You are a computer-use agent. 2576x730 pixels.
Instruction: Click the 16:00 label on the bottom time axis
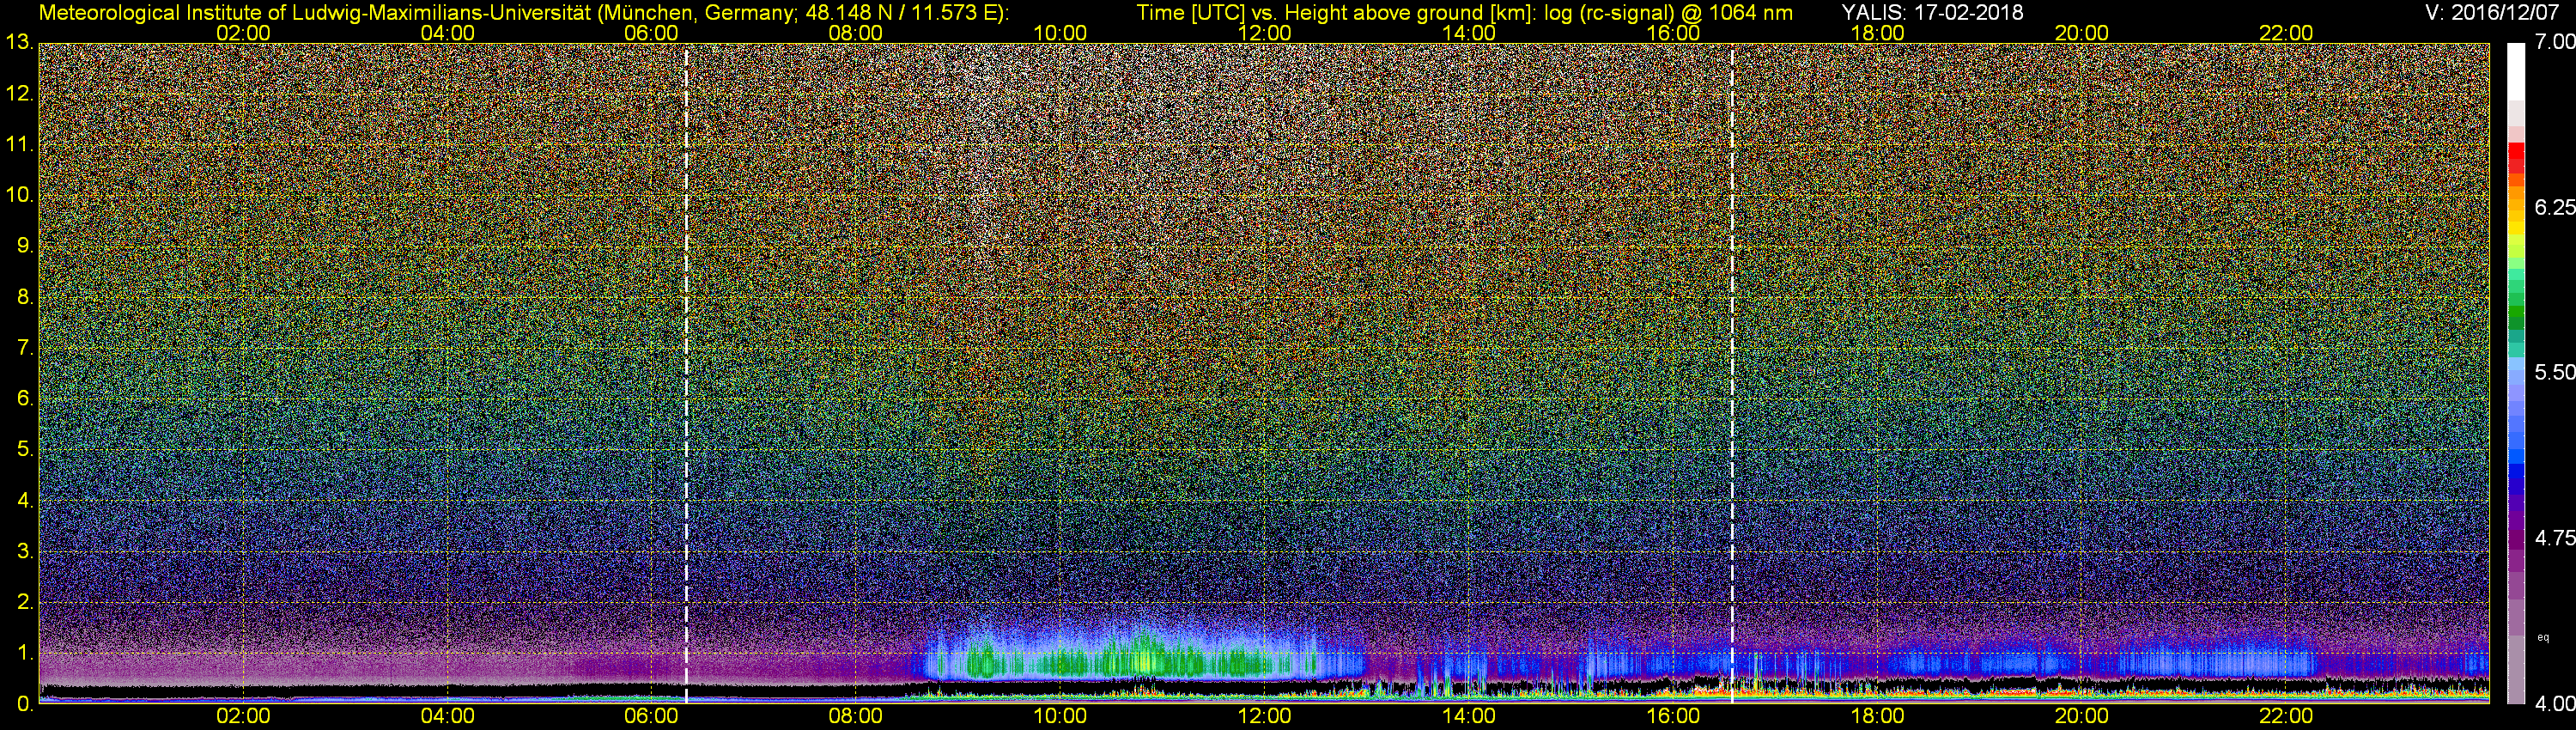pyautogui.click(x=1673, y=717)
